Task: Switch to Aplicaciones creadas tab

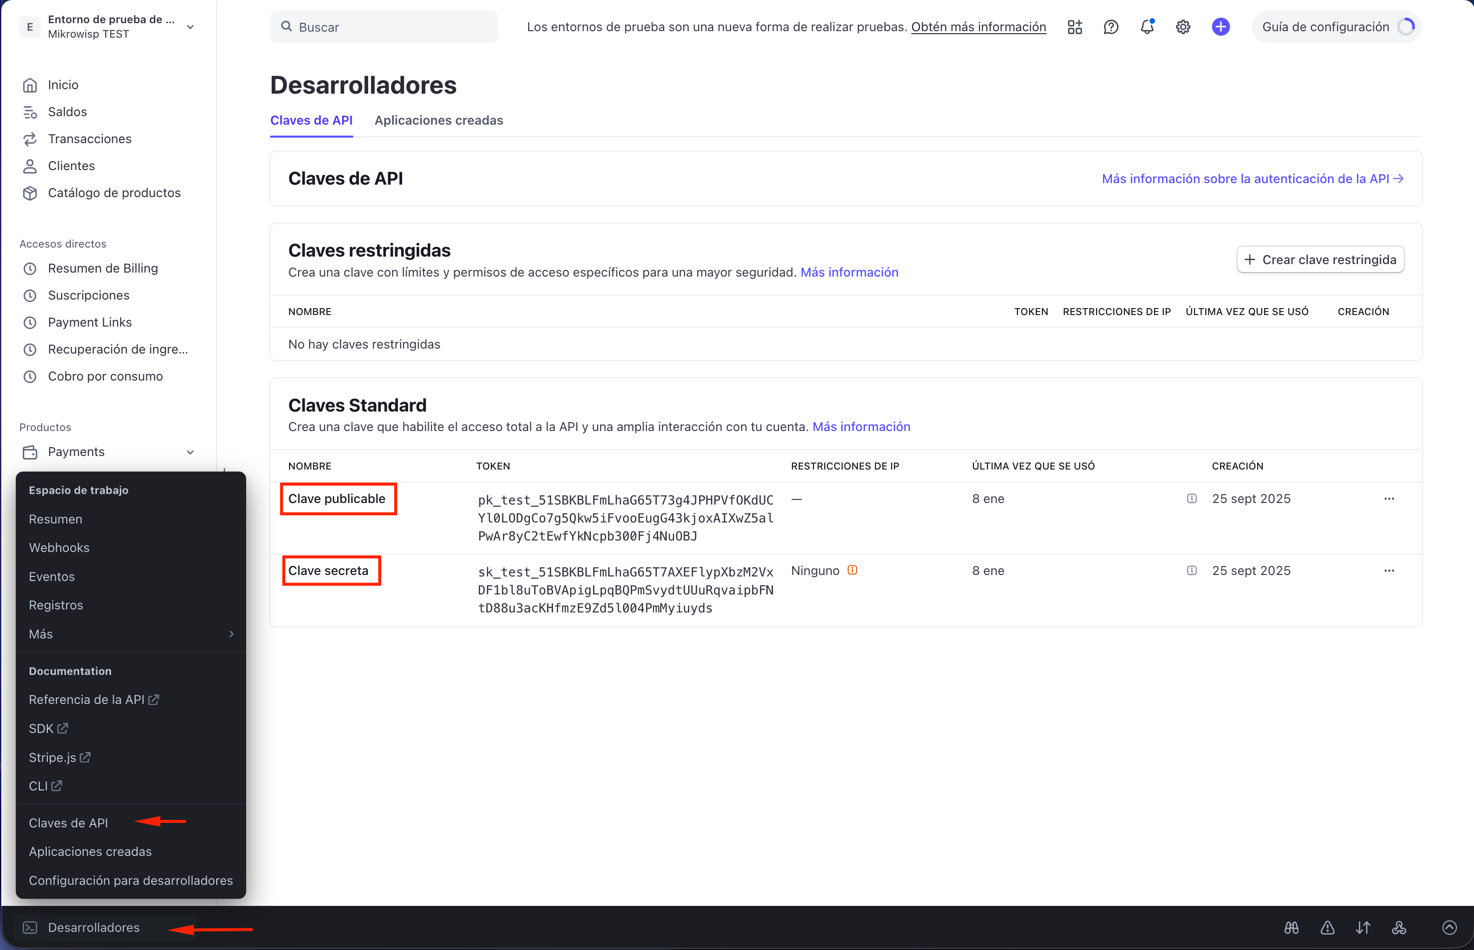Action: tap(439, 120)
